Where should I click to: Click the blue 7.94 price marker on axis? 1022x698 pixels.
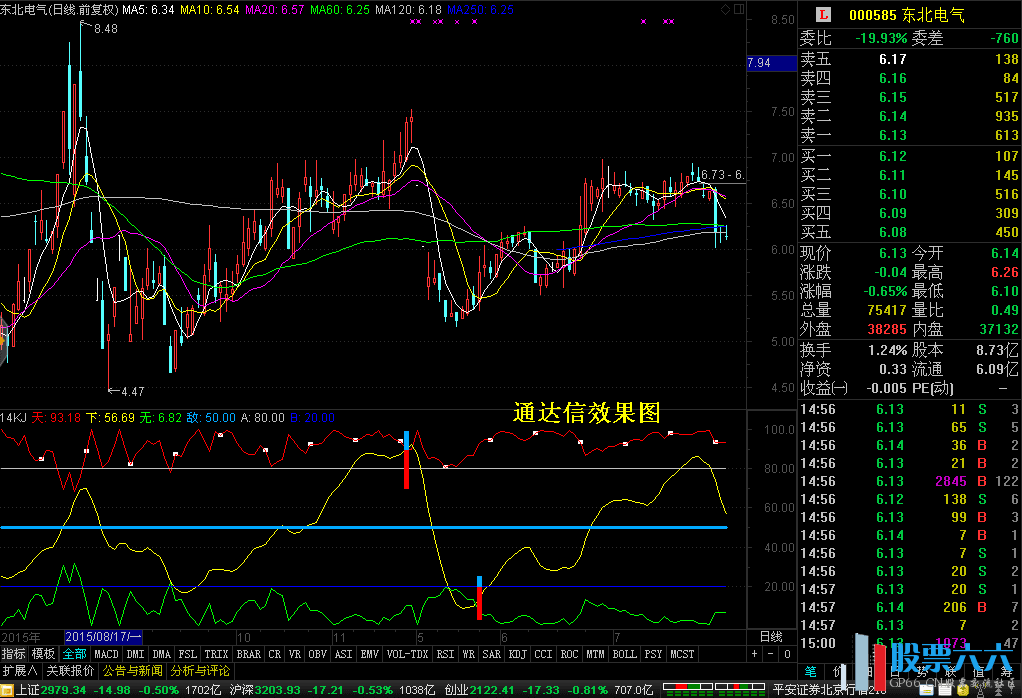pos(759,63)
